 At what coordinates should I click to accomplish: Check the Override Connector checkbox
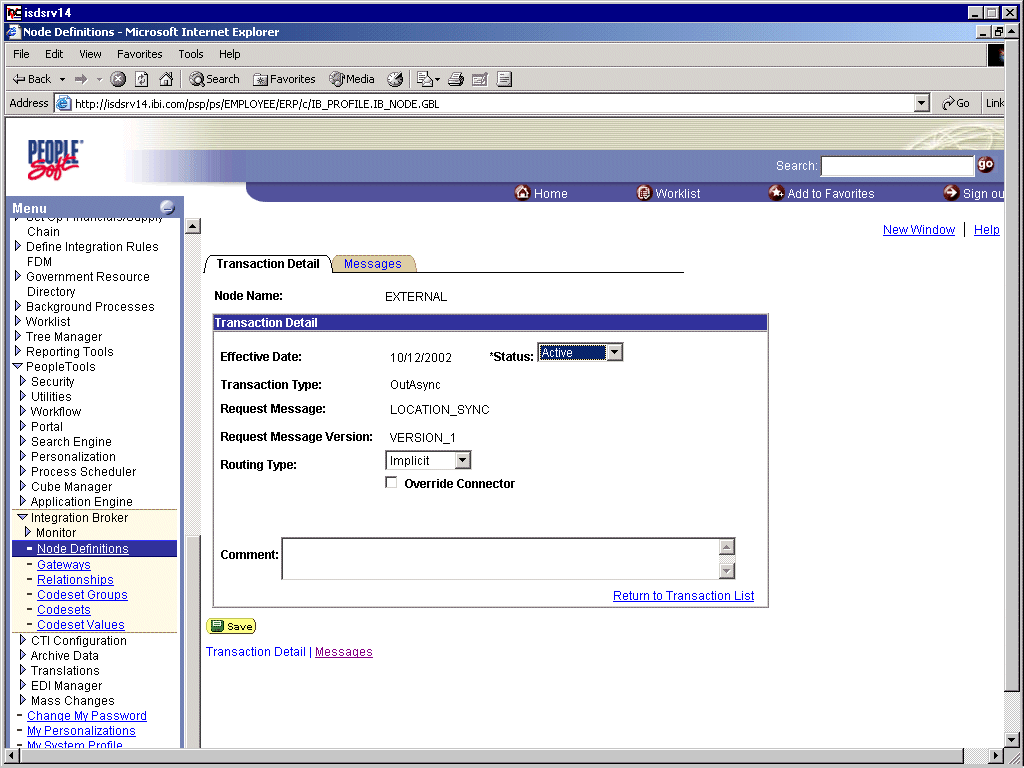[x=391, y=482]
